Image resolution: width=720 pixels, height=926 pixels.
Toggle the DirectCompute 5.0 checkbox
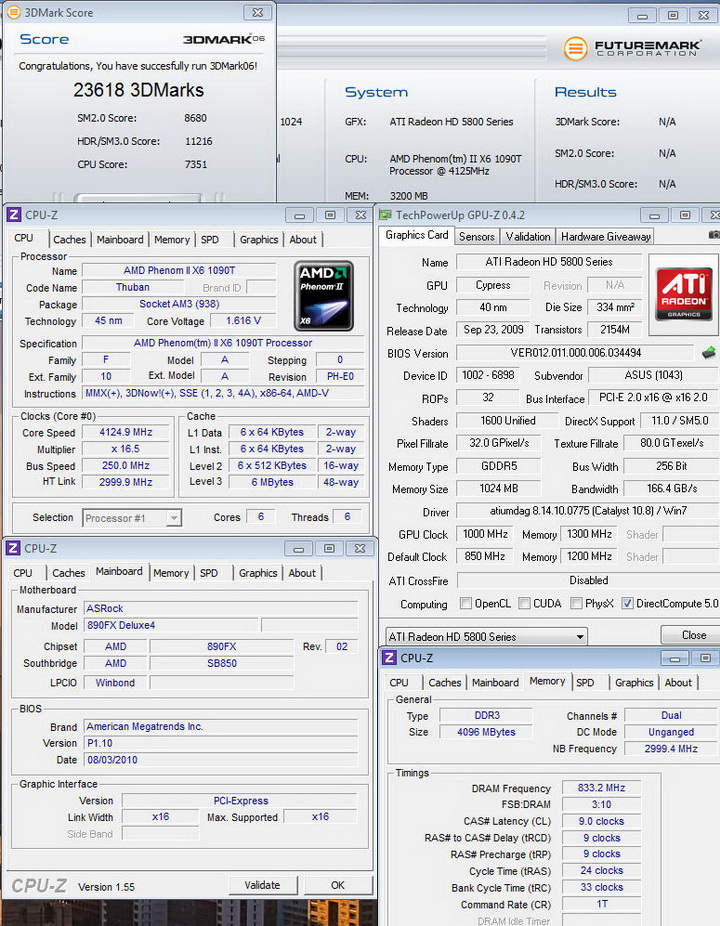click(627, 604)
